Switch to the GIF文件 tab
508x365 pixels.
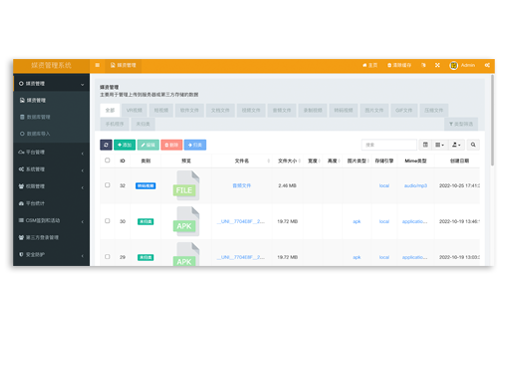tap(404, 110)
